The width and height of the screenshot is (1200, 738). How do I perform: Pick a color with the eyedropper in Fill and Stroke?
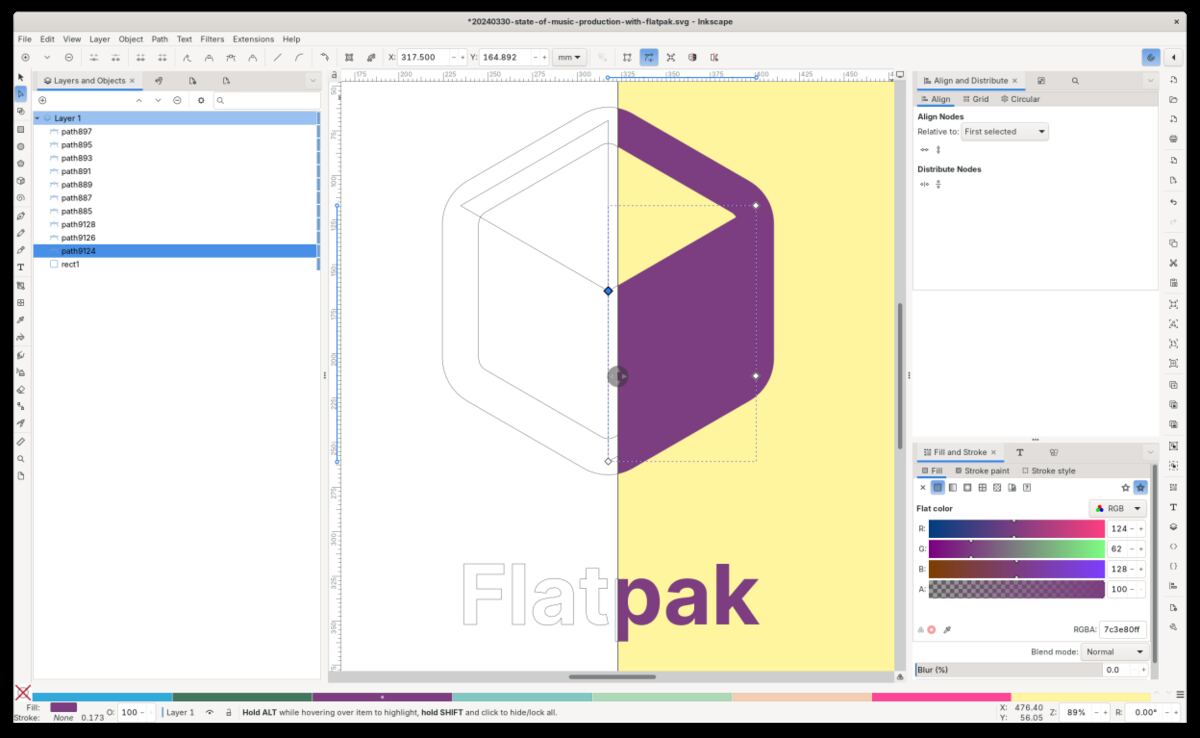[946, 629]
